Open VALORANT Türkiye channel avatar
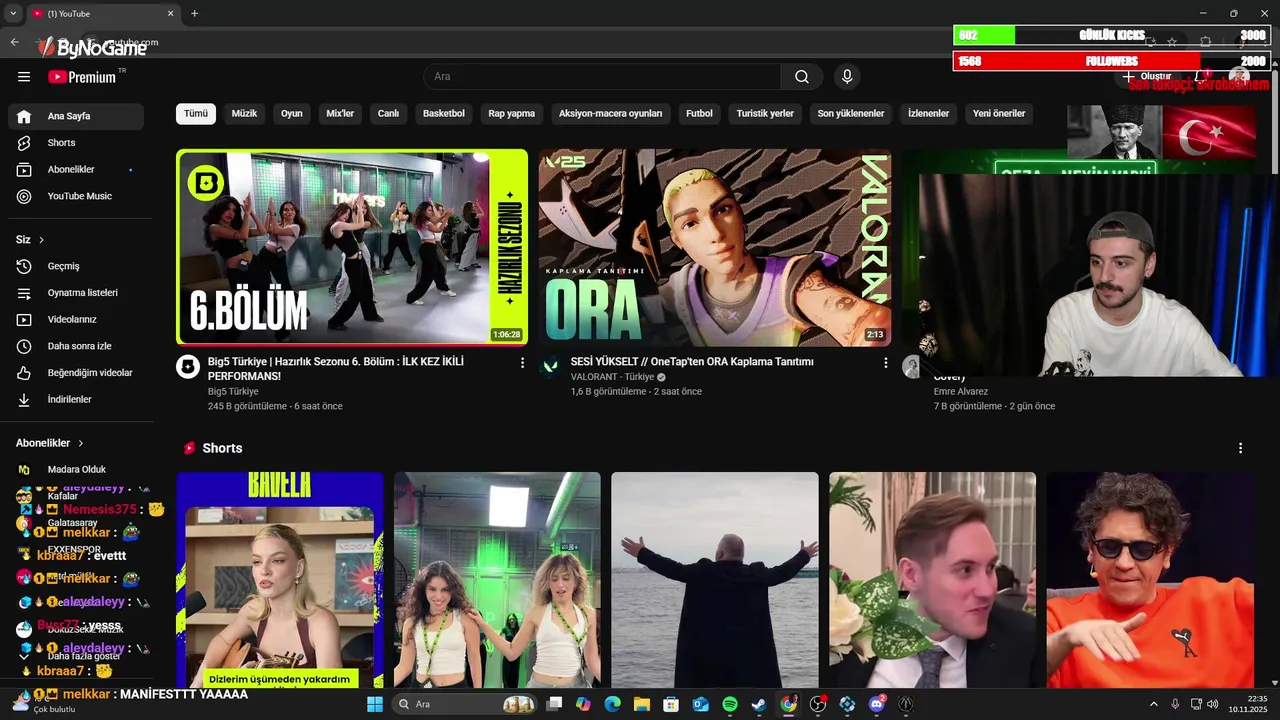 click(x=550, y=366)
